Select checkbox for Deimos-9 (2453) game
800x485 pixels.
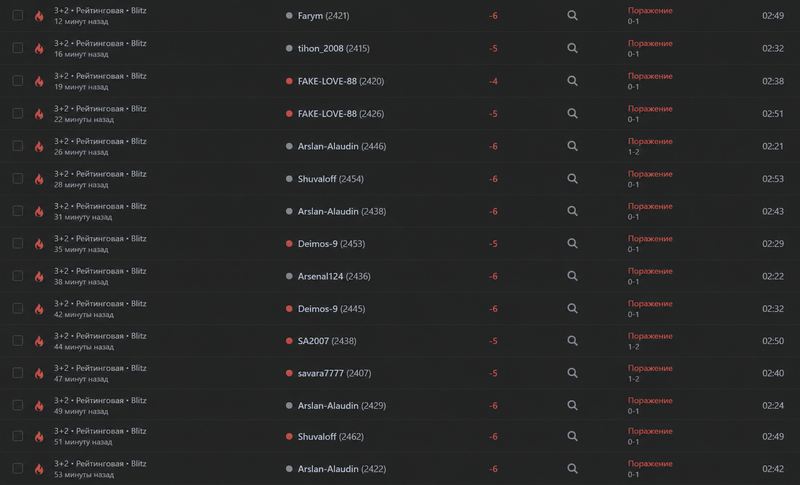coord(18,243)
